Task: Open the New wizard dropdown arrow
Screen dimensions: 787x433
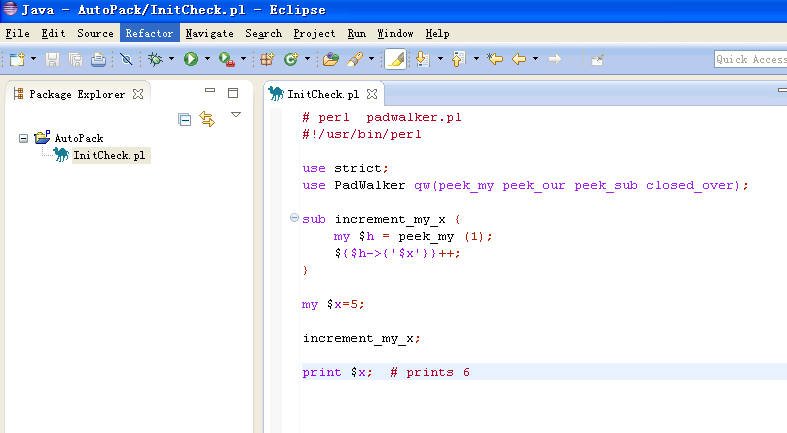Action: click(34, 59)
